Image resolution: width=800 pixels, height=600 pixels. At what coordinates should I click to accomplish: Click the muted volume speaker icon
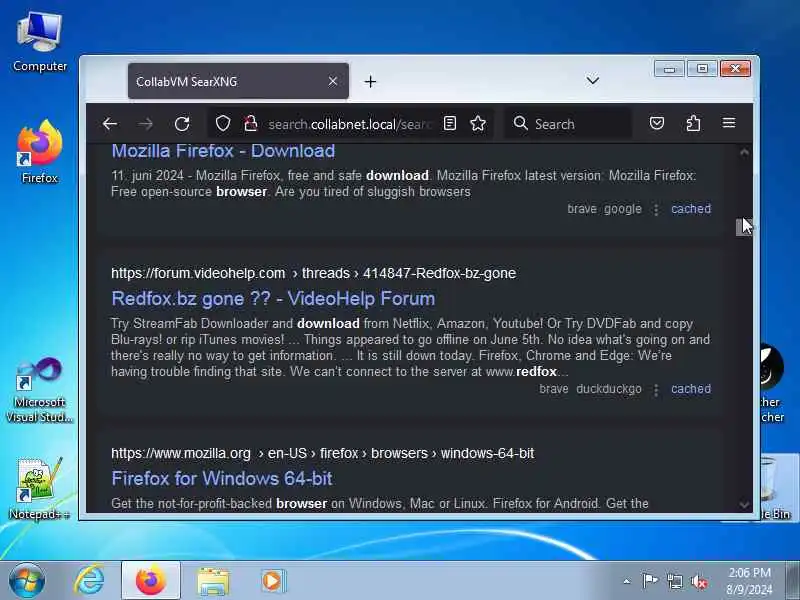[699, 581]
